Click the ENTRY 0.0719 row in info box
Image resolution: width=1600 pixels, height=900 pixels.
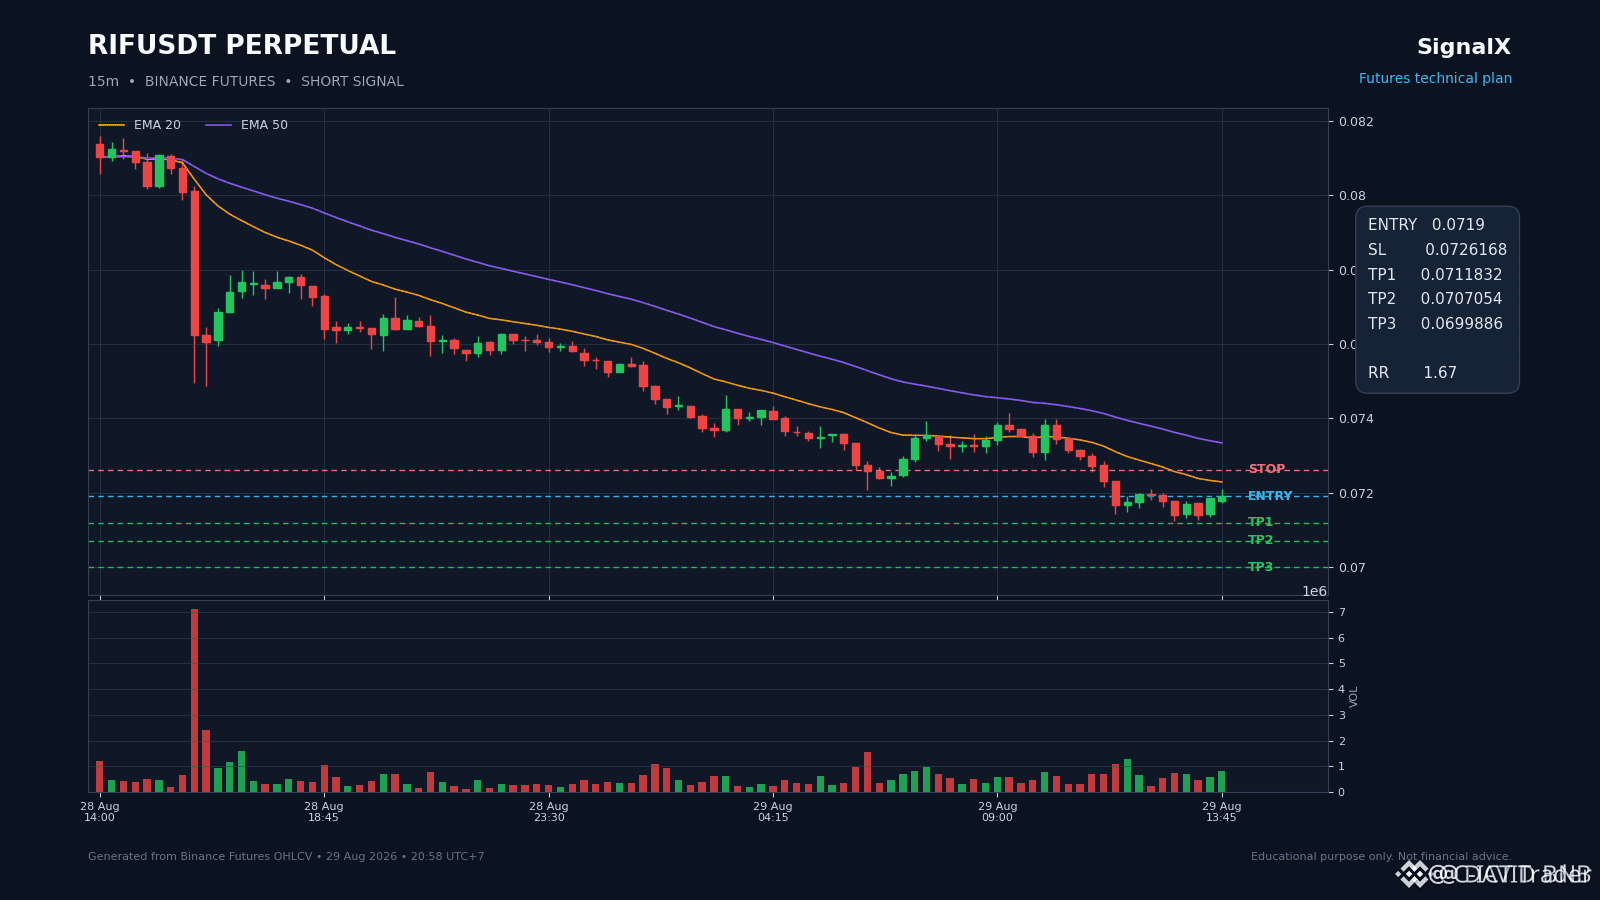click(1426, 225)
